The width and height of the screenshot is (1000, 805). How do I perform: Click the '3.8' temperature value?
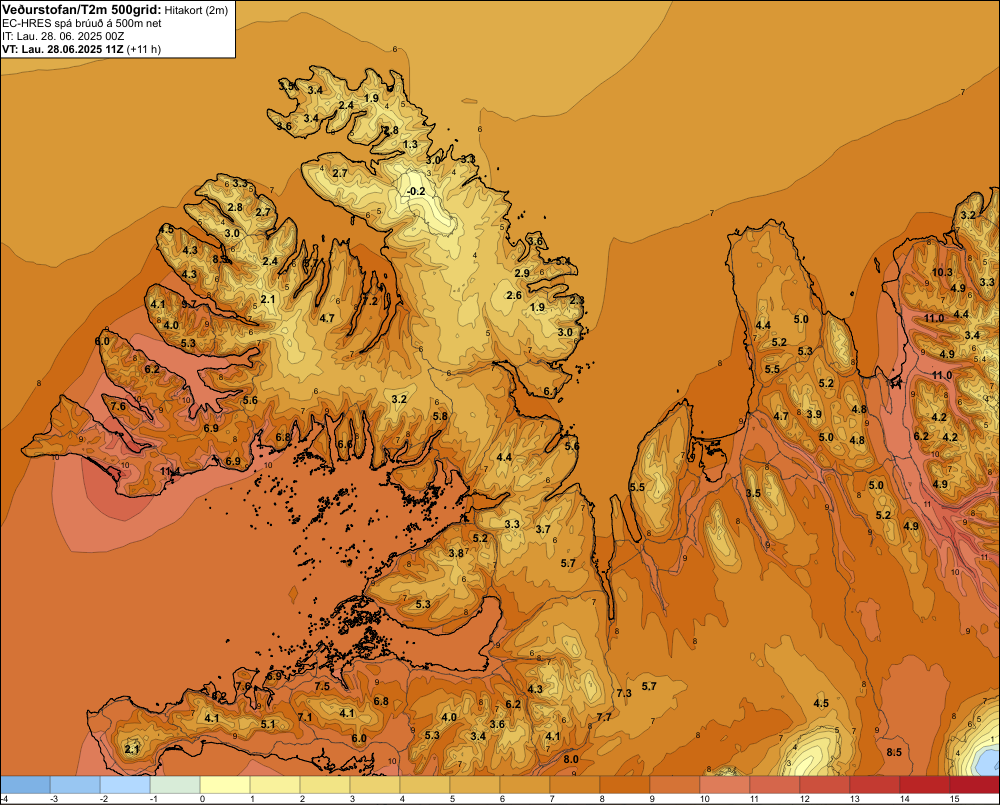[456, 553]
